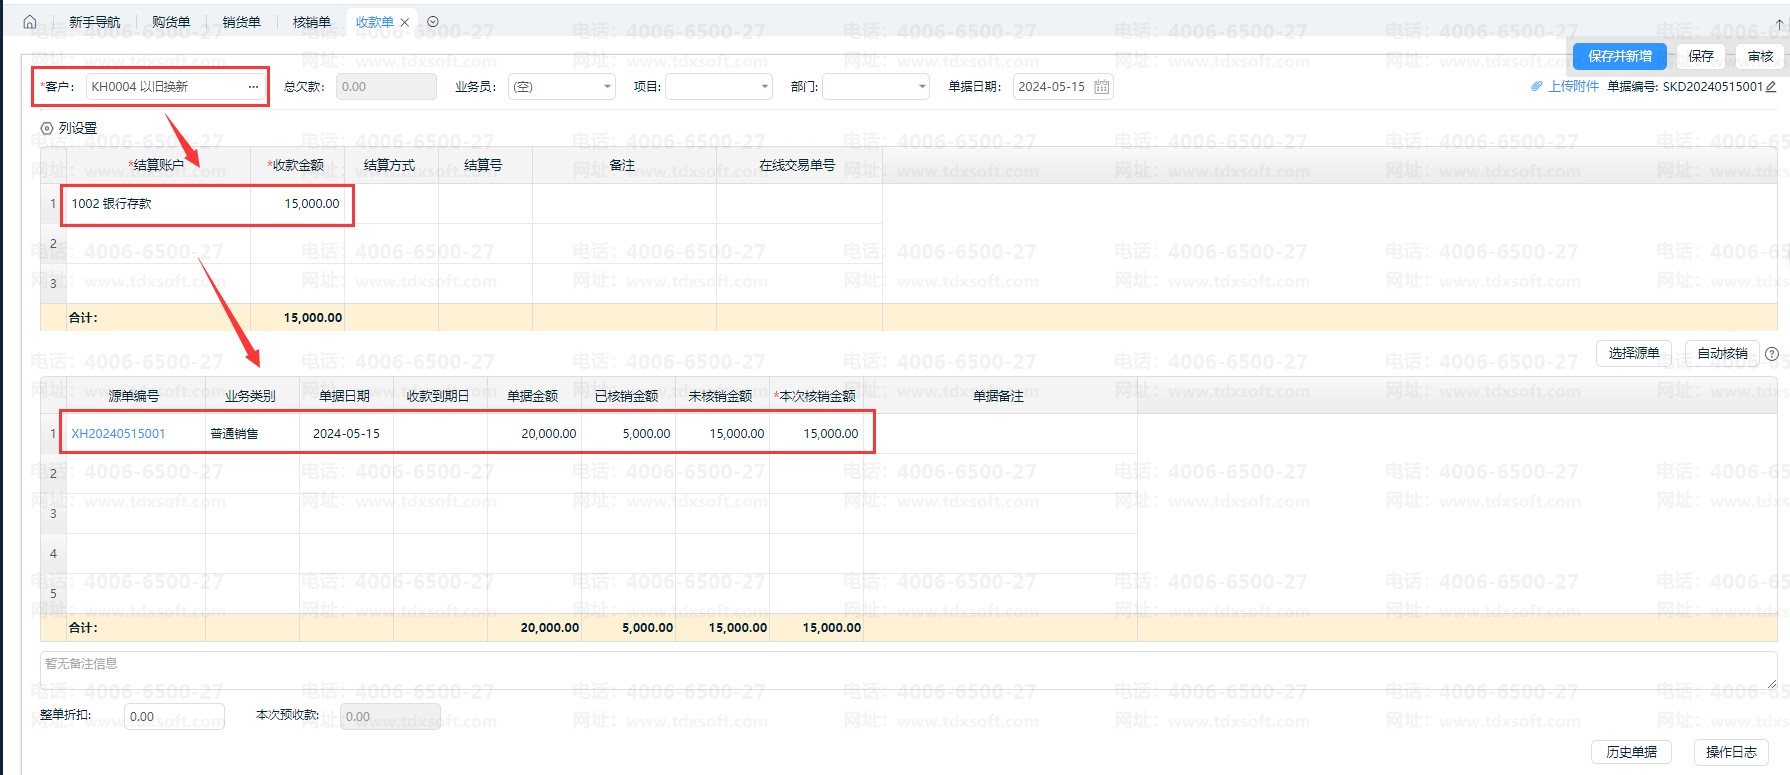Open the 单据日期 calendar picker icon
The width and height of the screenshot is (1790, 775).
[1101, 87]
